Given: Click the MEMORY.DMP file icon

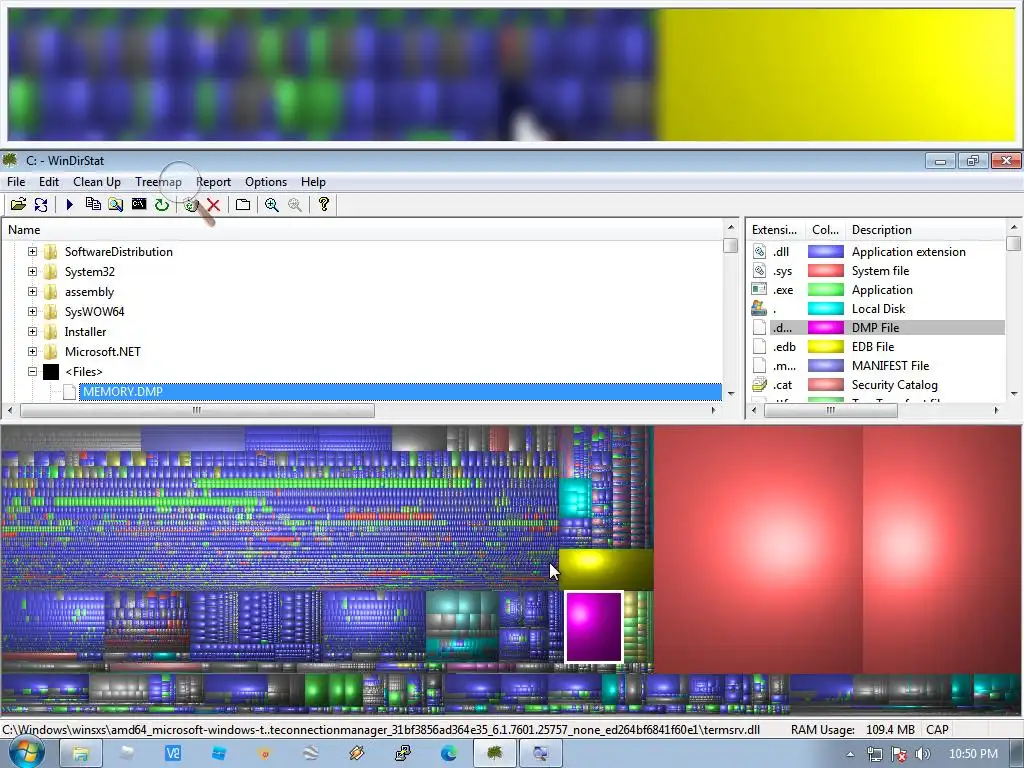Looking at the screenshot, I should point(70,392).
